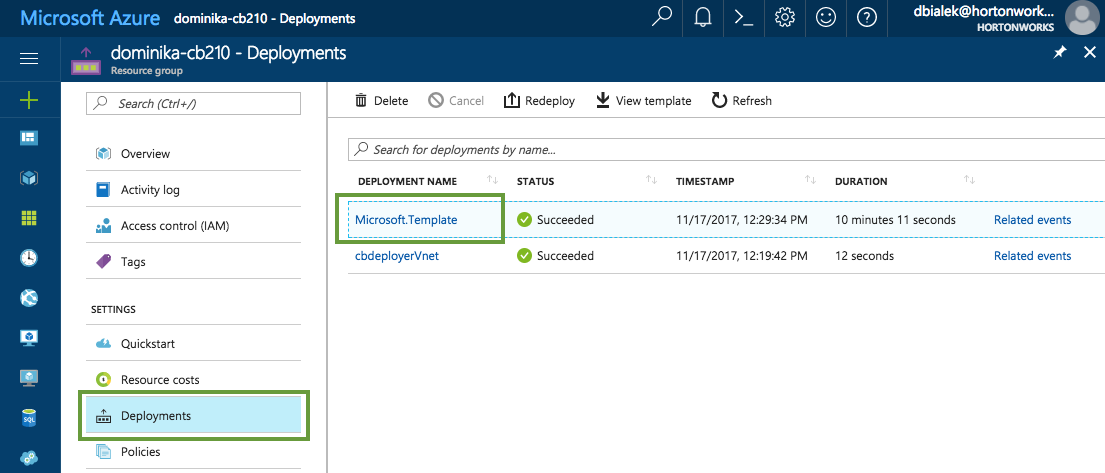Sort by Timestamp column arrows
The height and width of the screenshot is (473, 1105).
(810, 181)
